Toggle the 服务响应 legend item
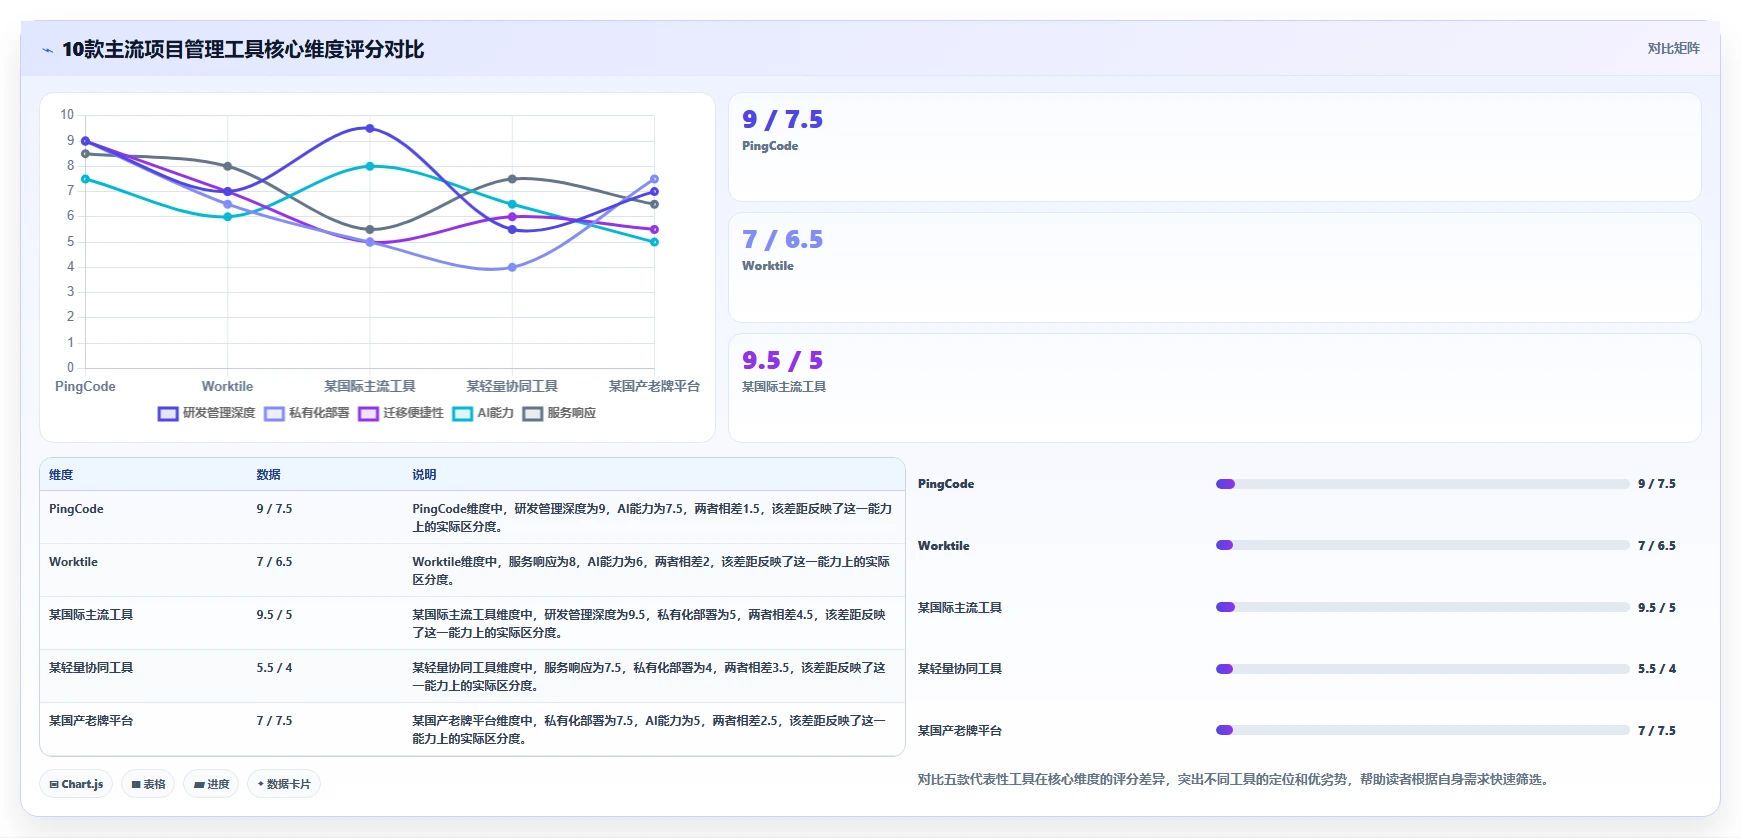Image resolution: width=1741 pixels, height=838 pixels. pos(559,413)
